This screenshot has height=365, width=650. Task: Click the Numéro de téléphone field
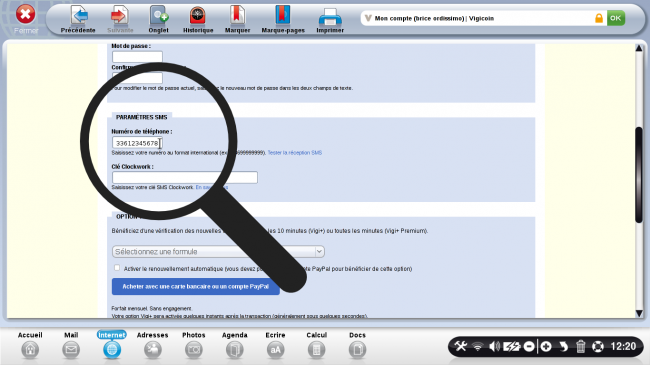point(137,143)
